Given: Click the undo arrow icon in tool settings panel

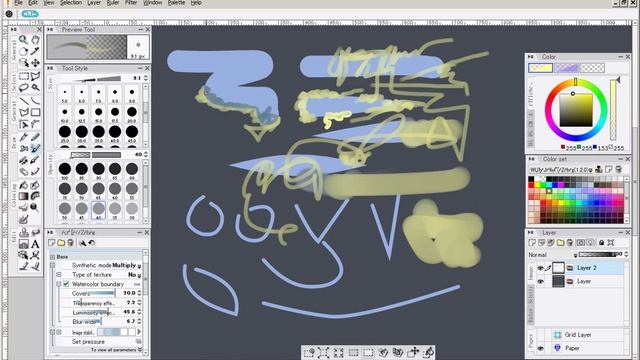Looking at the screenshot, I should pos(91,243).
